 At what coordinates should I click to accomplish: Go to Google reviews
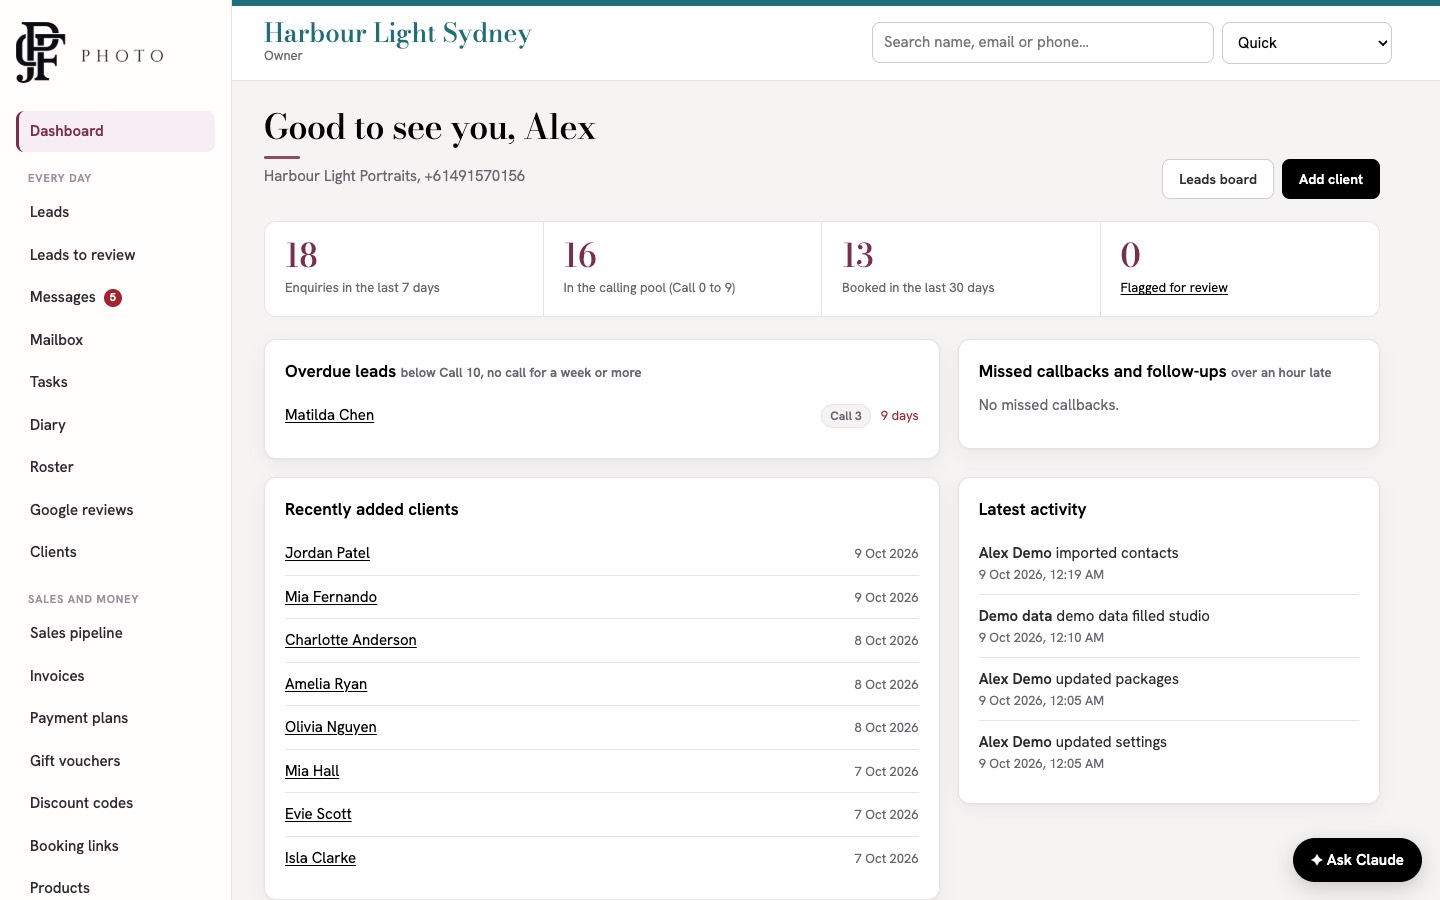(x=116, y=510)
